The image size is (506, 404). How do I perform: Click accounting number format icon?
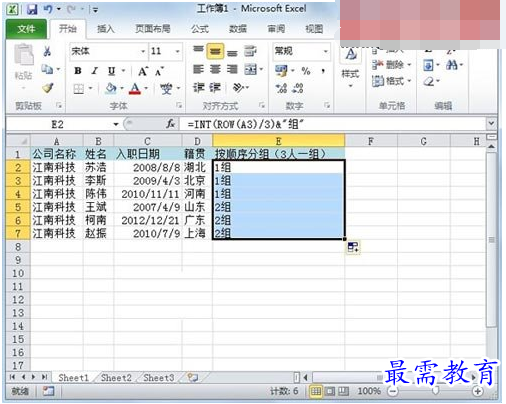[281, 70]
